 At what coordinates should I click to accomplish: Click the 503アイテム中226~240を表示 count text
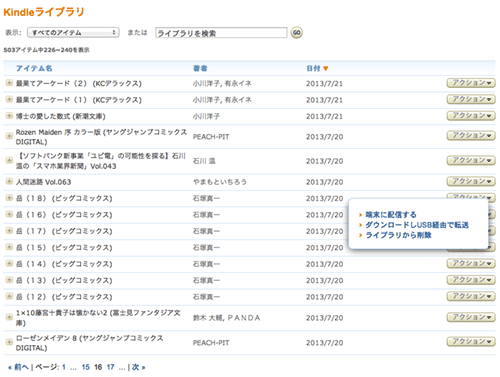click(46, 50)
